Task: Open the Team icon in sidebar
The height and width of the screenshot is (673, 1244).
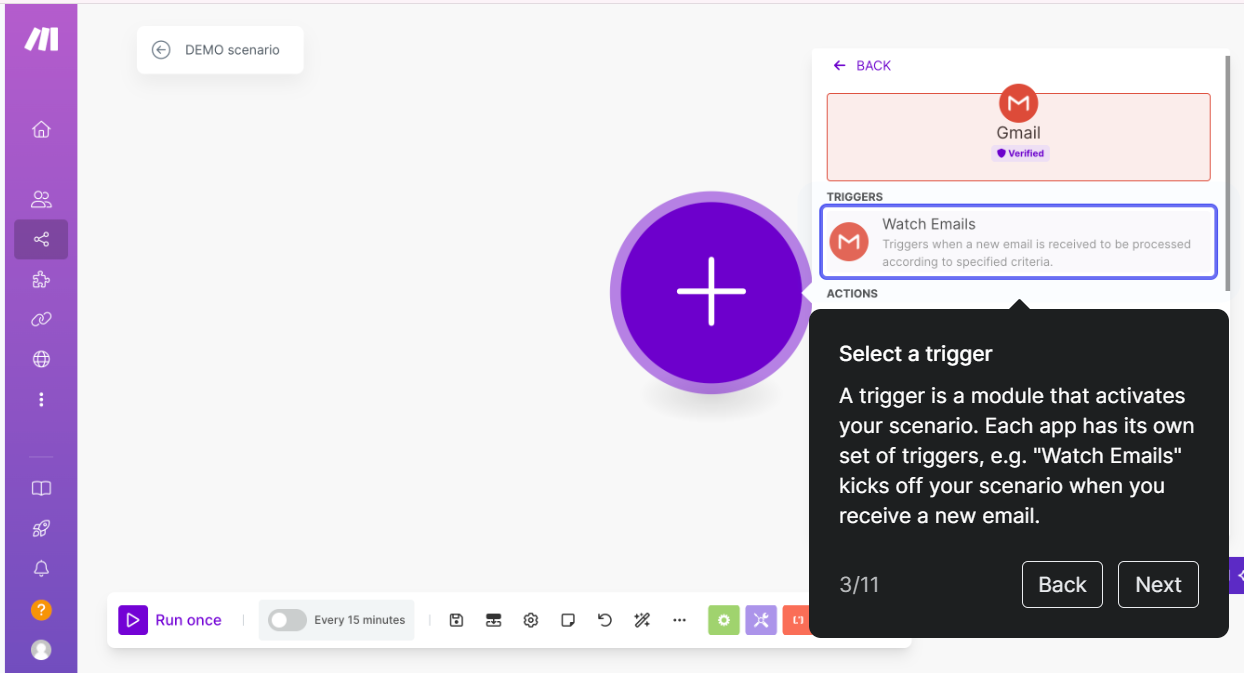Action: coord(41,199)
